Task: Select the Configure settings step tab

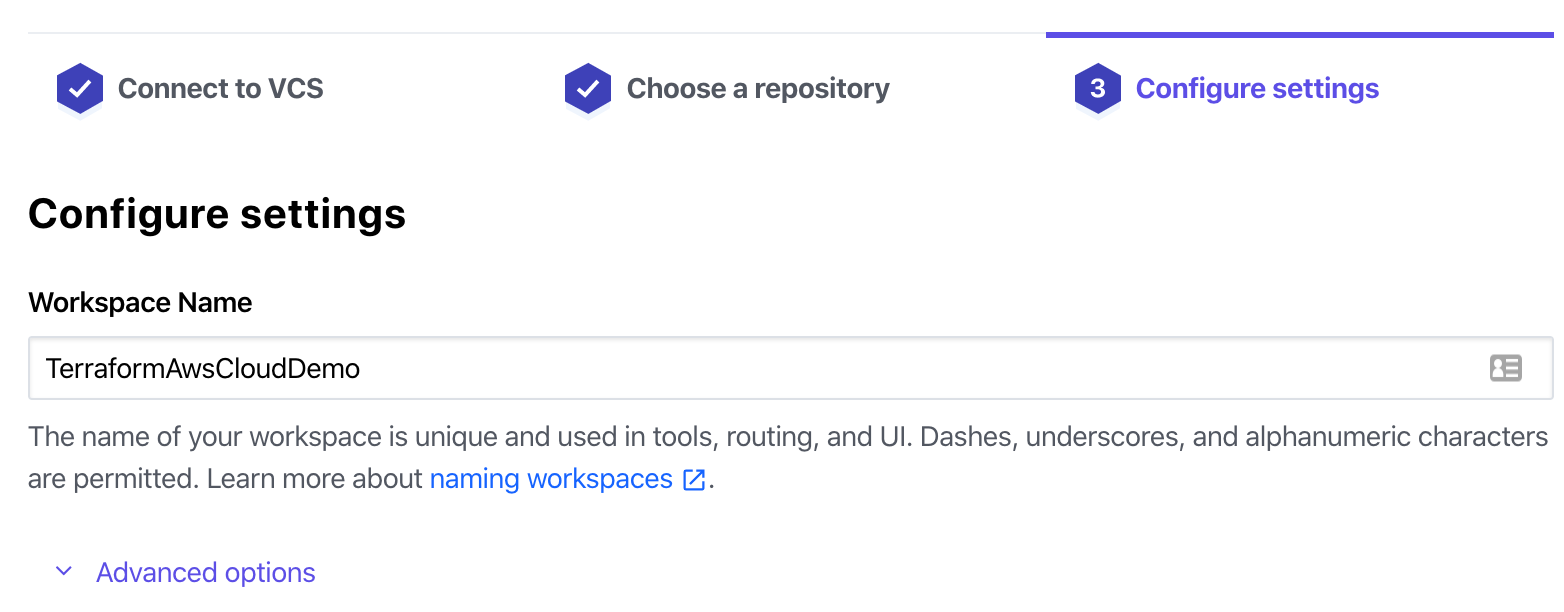Action: tap(1257, 89)
